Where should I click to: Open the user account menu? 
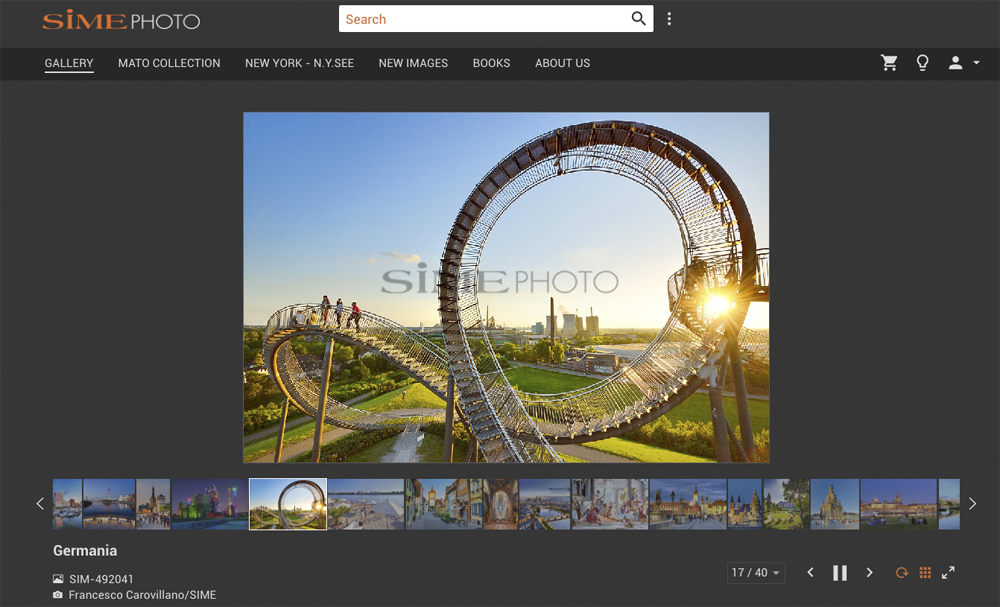[962, 62]
